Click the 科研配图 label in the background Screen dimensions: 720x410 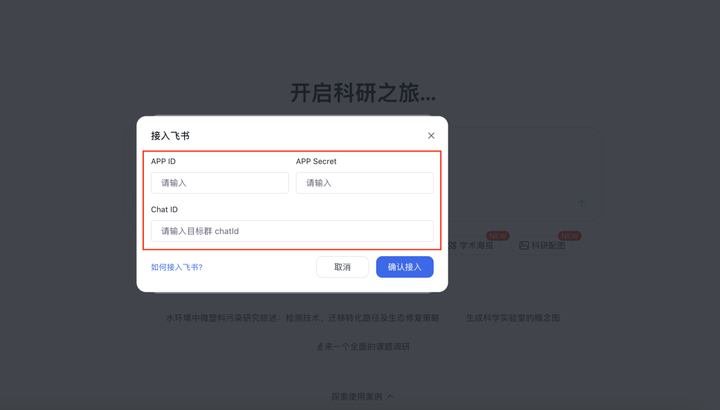[548, 246]
